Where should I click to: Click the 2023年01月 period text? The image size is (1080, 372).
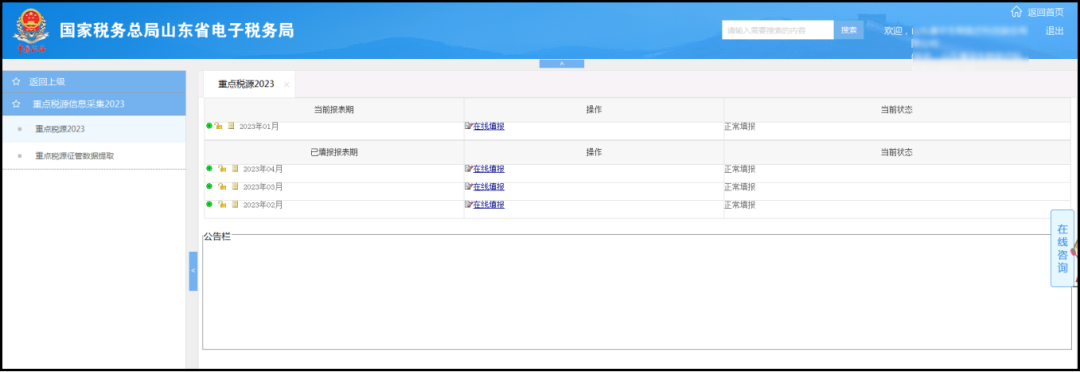(259, 126)
